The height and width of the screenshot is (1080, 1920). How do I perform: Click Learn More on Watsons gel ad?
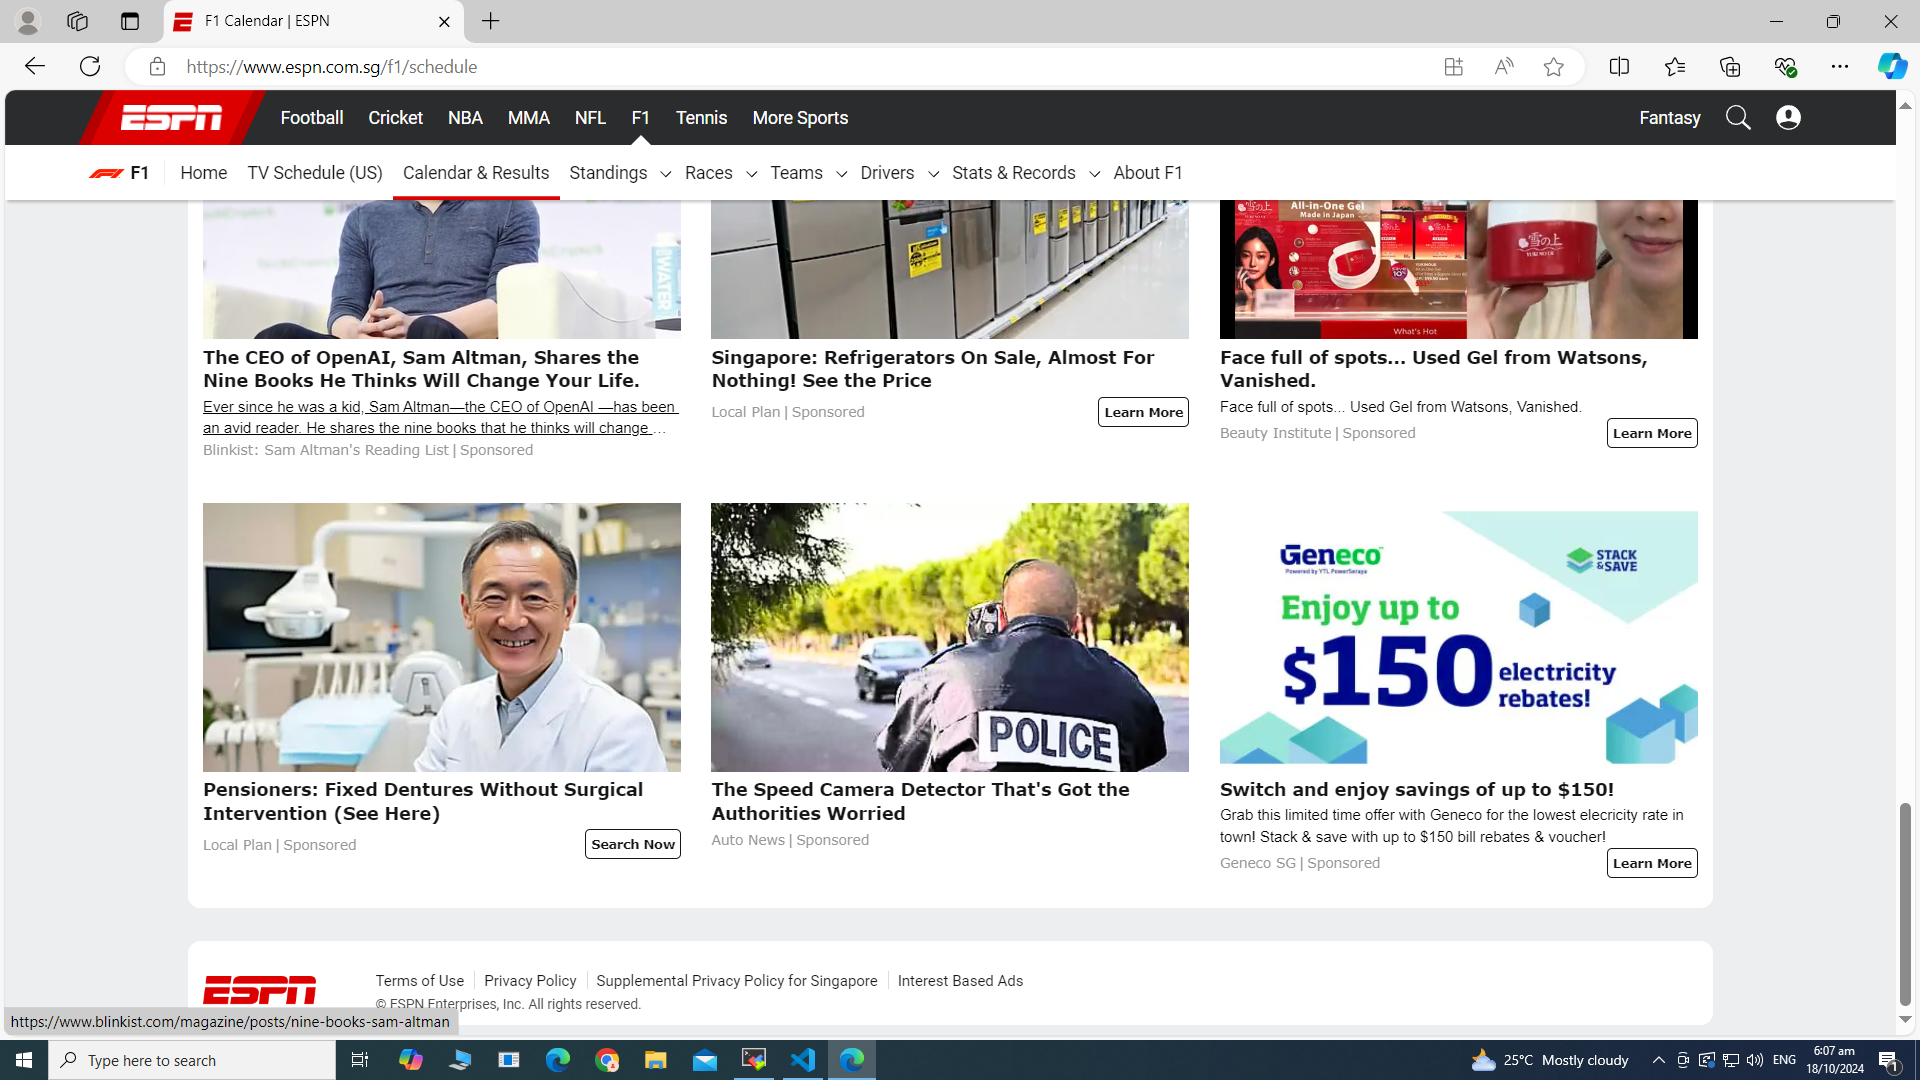coord(1652,433)
